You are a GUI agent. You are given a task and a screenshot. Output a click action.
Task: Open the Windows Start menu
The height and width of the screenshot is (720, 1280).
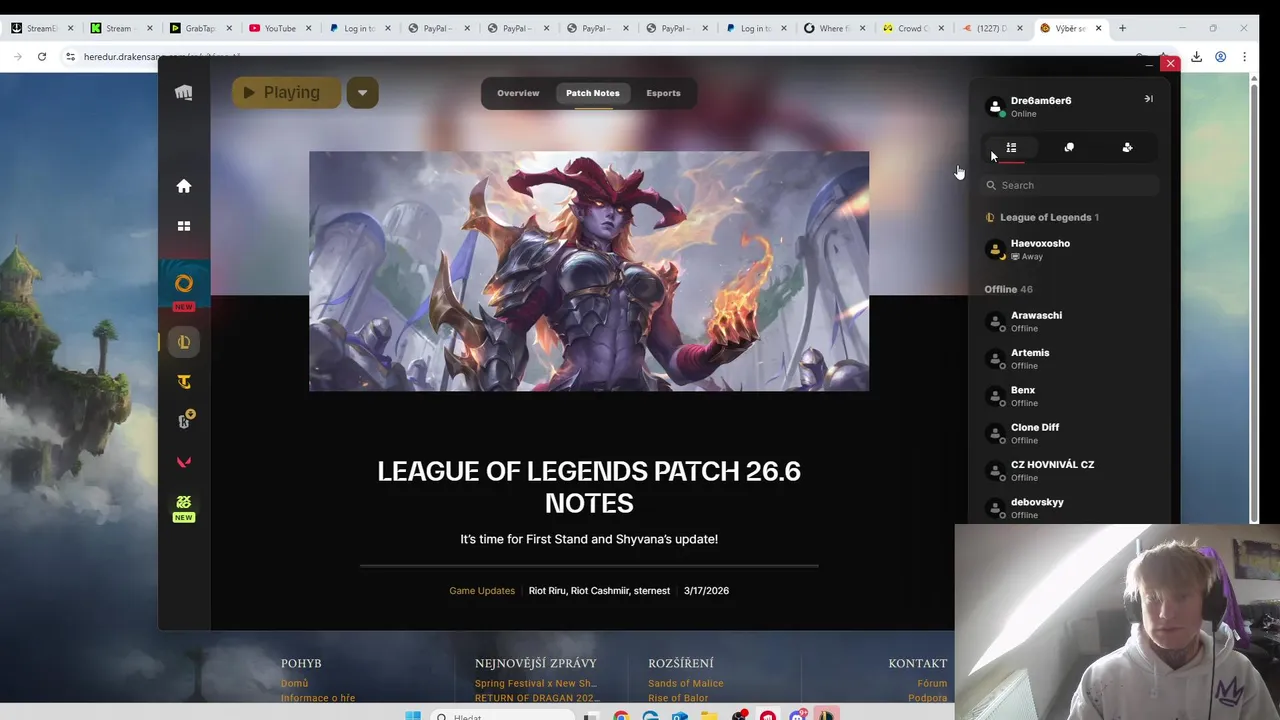click(413, 716)
